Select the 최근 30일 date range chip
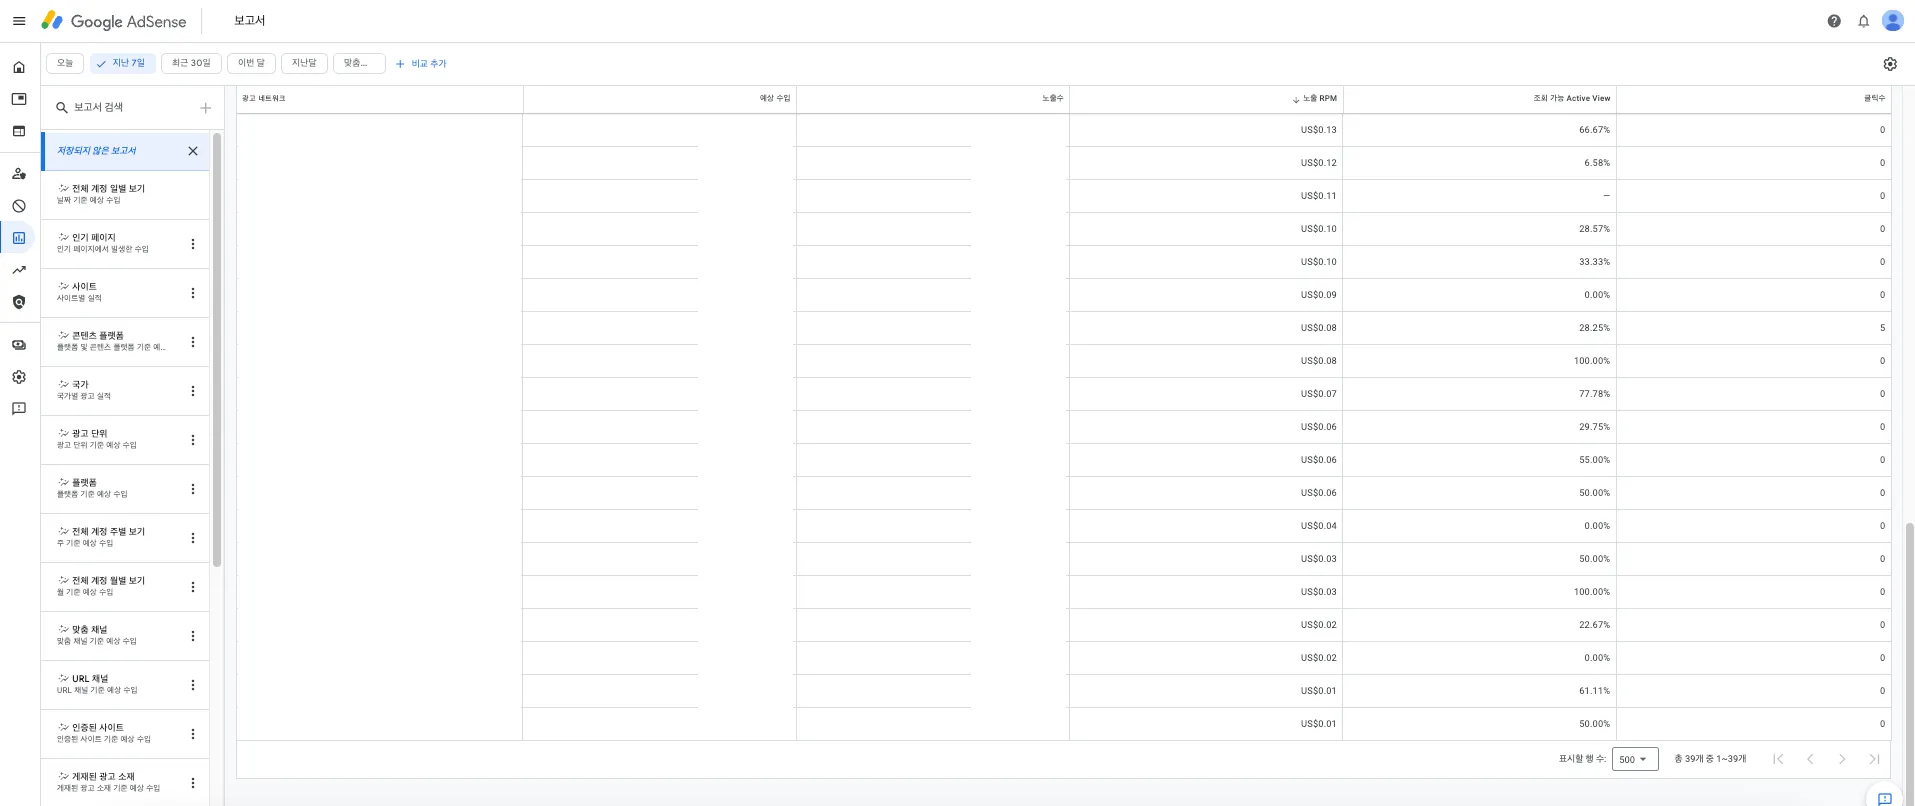The width and height of the screenshot is (1915, 806). pyautogui.click(x=191, y=63)
